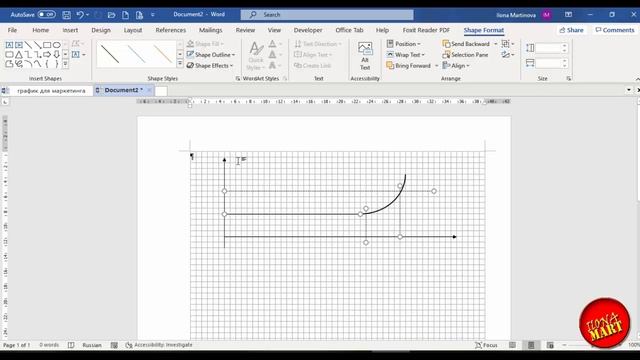Switch to график для маркетинга document tab
This screenshot has width=640, height=360.
51,91
